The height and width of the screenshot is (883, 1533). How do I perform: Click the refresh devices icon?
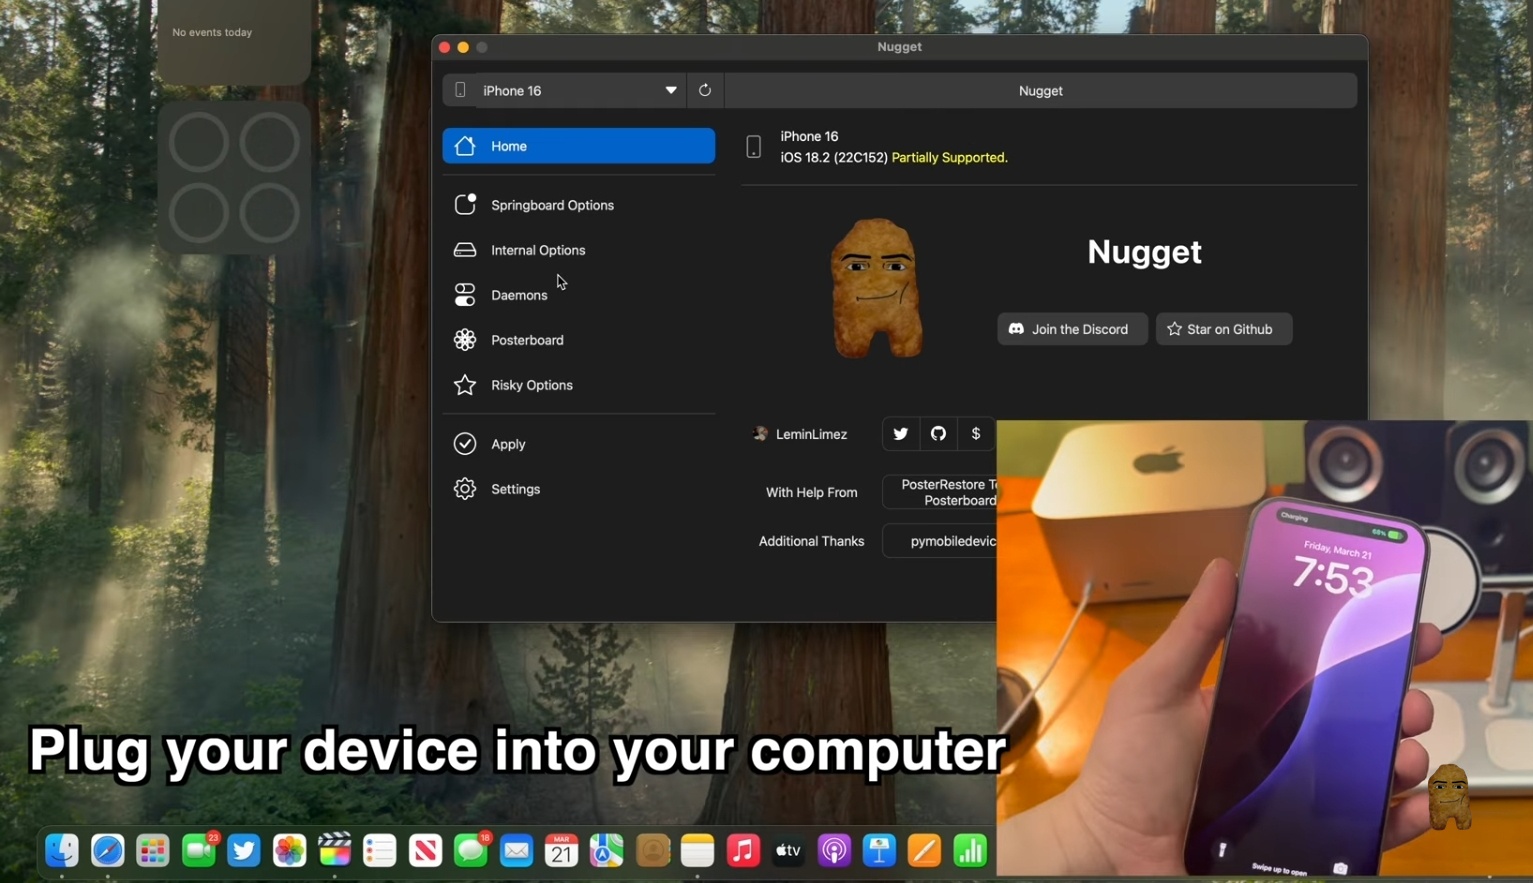705,90
